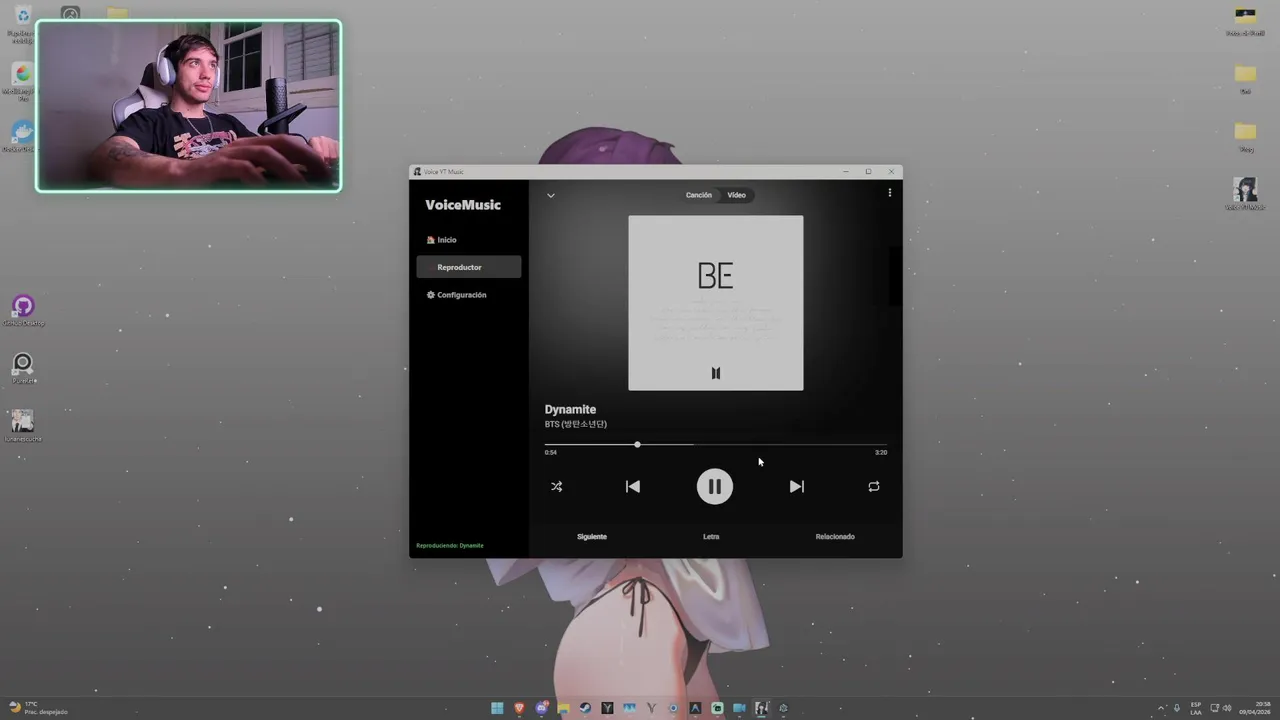Open the camera app on the taskbar
Viewport: 1280px width, 720px height.
tap(739, 708)
